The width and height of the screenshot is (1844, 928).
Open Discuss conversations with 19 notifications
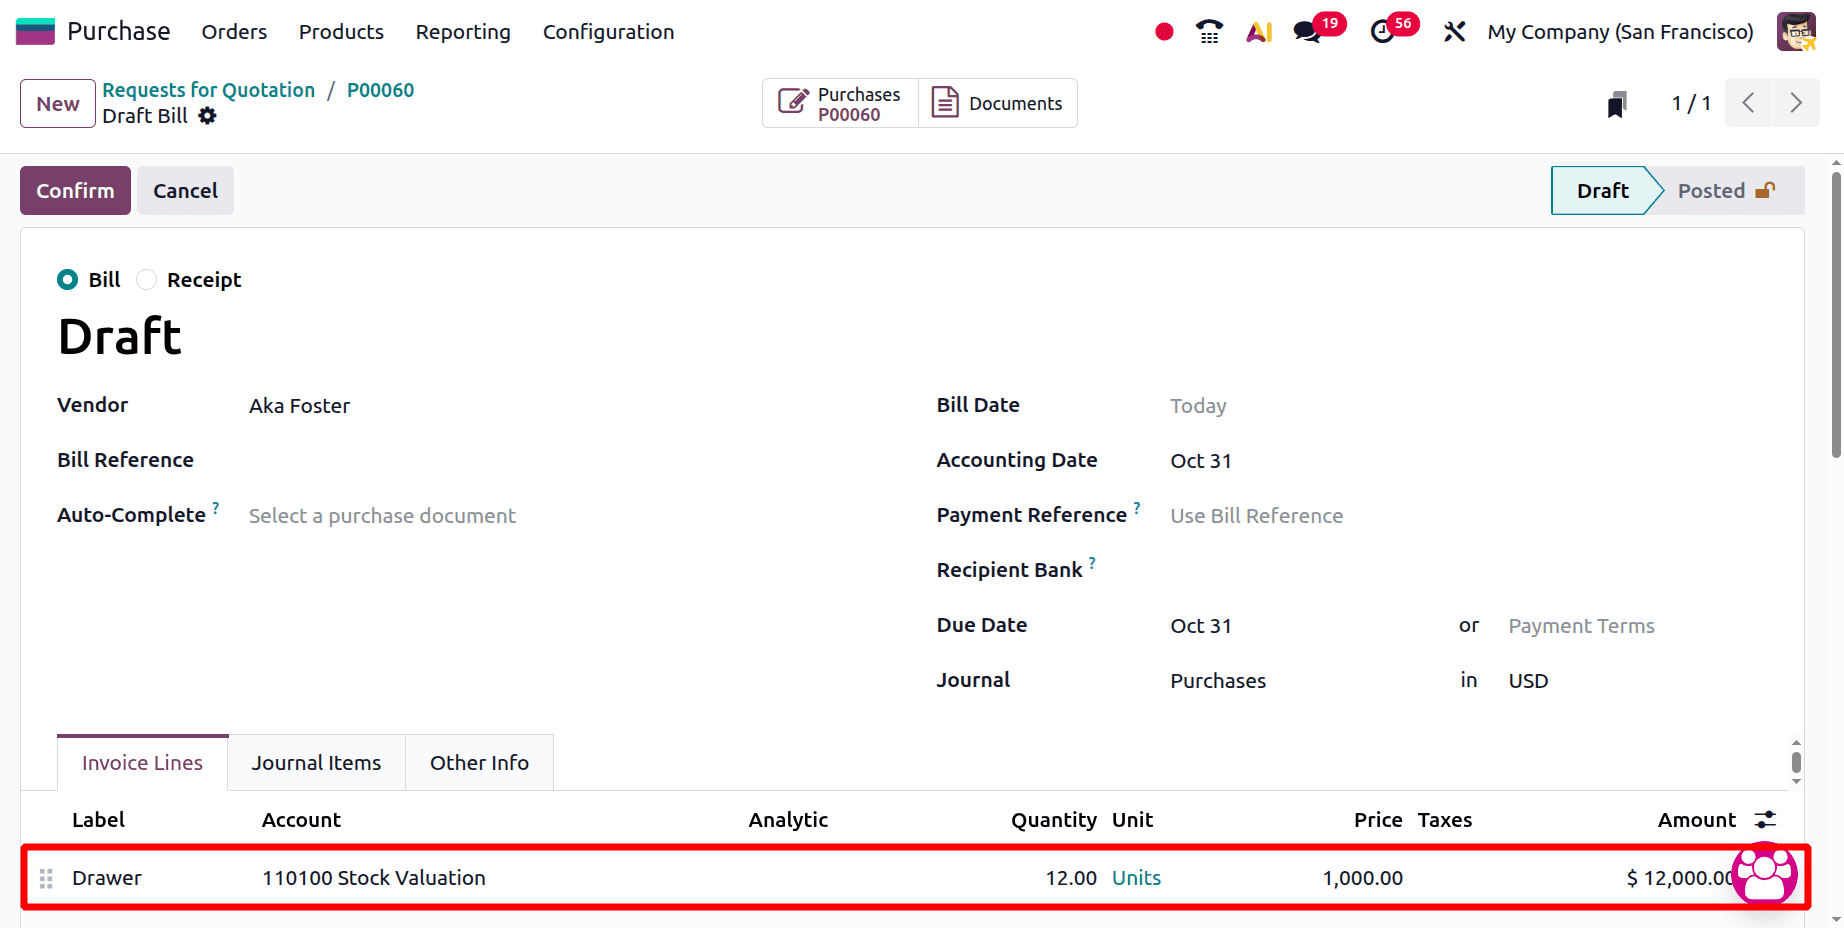point(1305,31)
